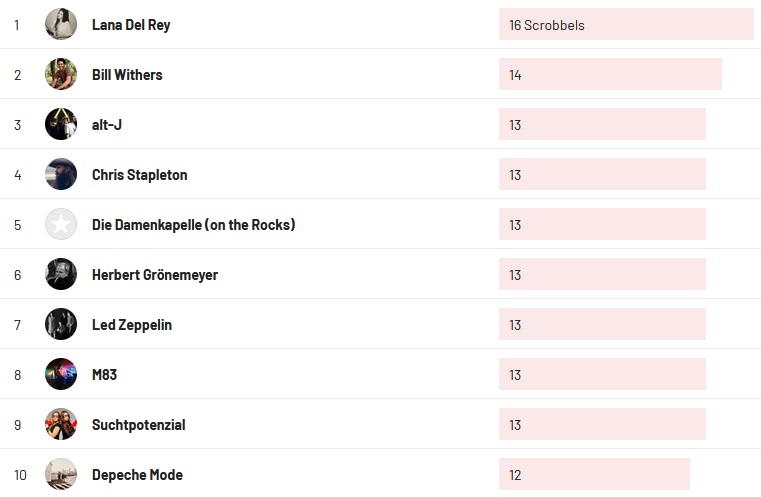Click Chris Stapleton's avatar thumbnail

(61, 174)
